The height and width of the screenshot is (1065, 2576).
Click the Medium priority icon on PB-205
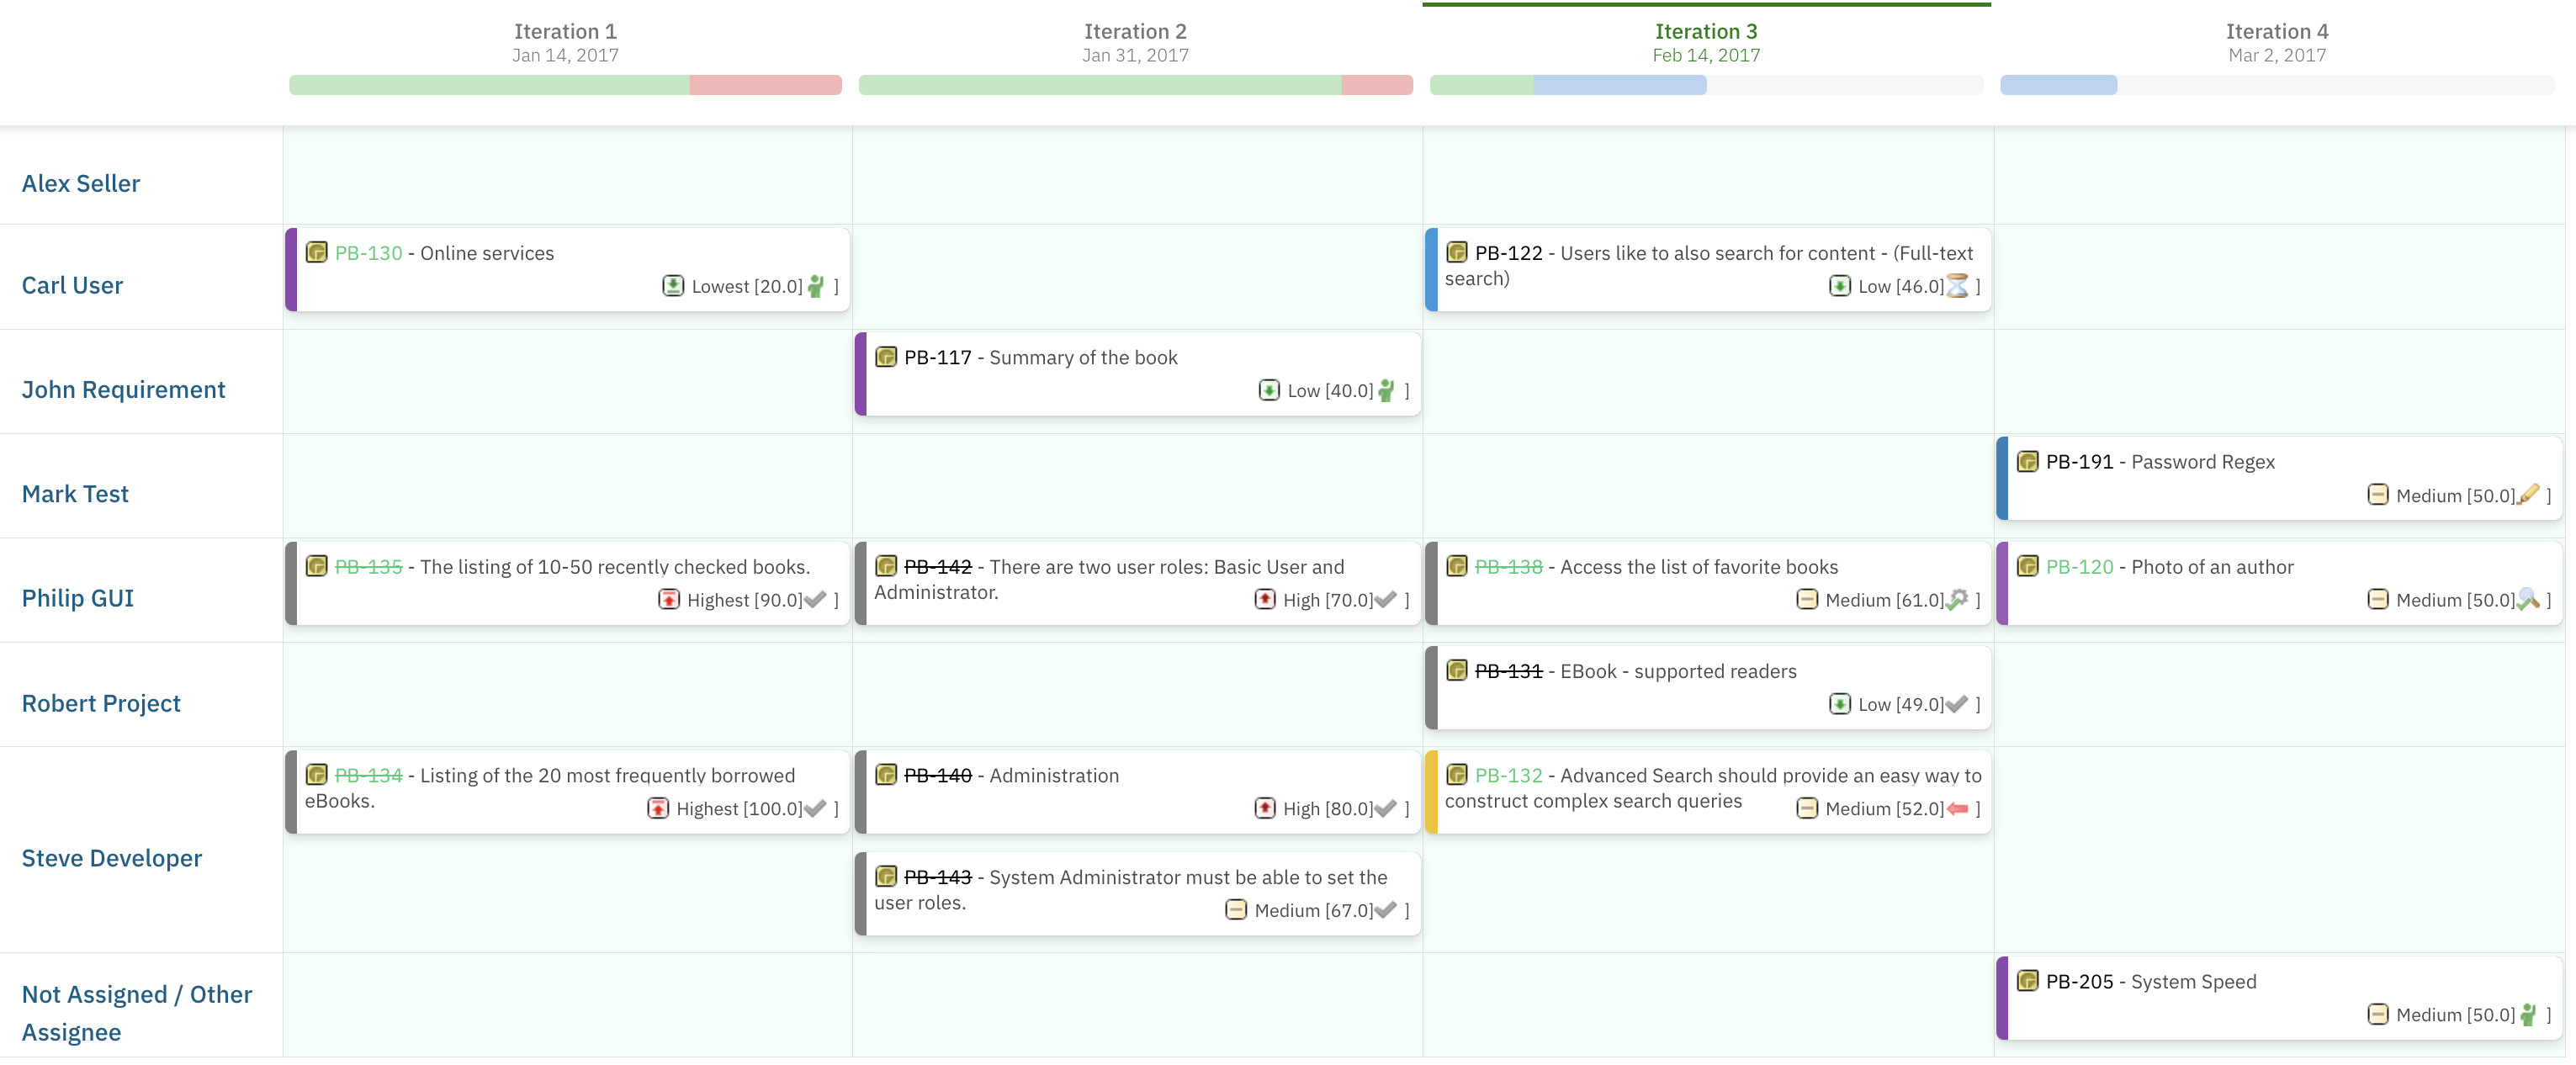2378,1014
